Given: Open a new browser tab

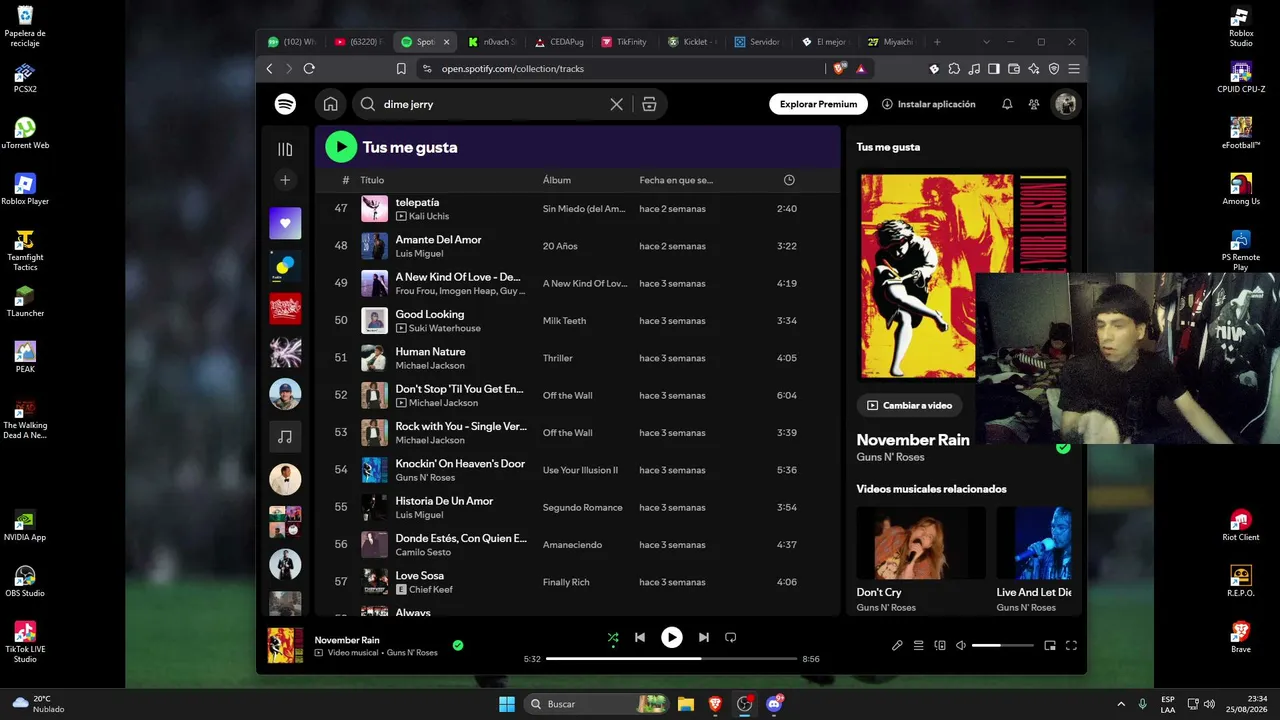Looking at the screenshot, I should [x=937, y=42].
